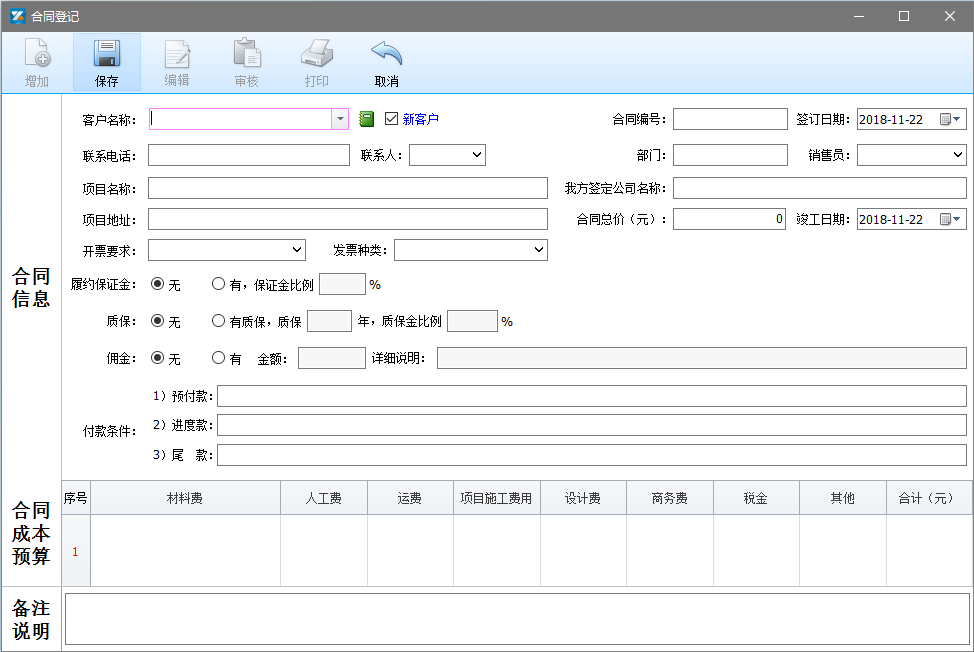Open the 销售员 dropdown
The width and height of the screenshot is (974, 652).
(x=957, y=155)
